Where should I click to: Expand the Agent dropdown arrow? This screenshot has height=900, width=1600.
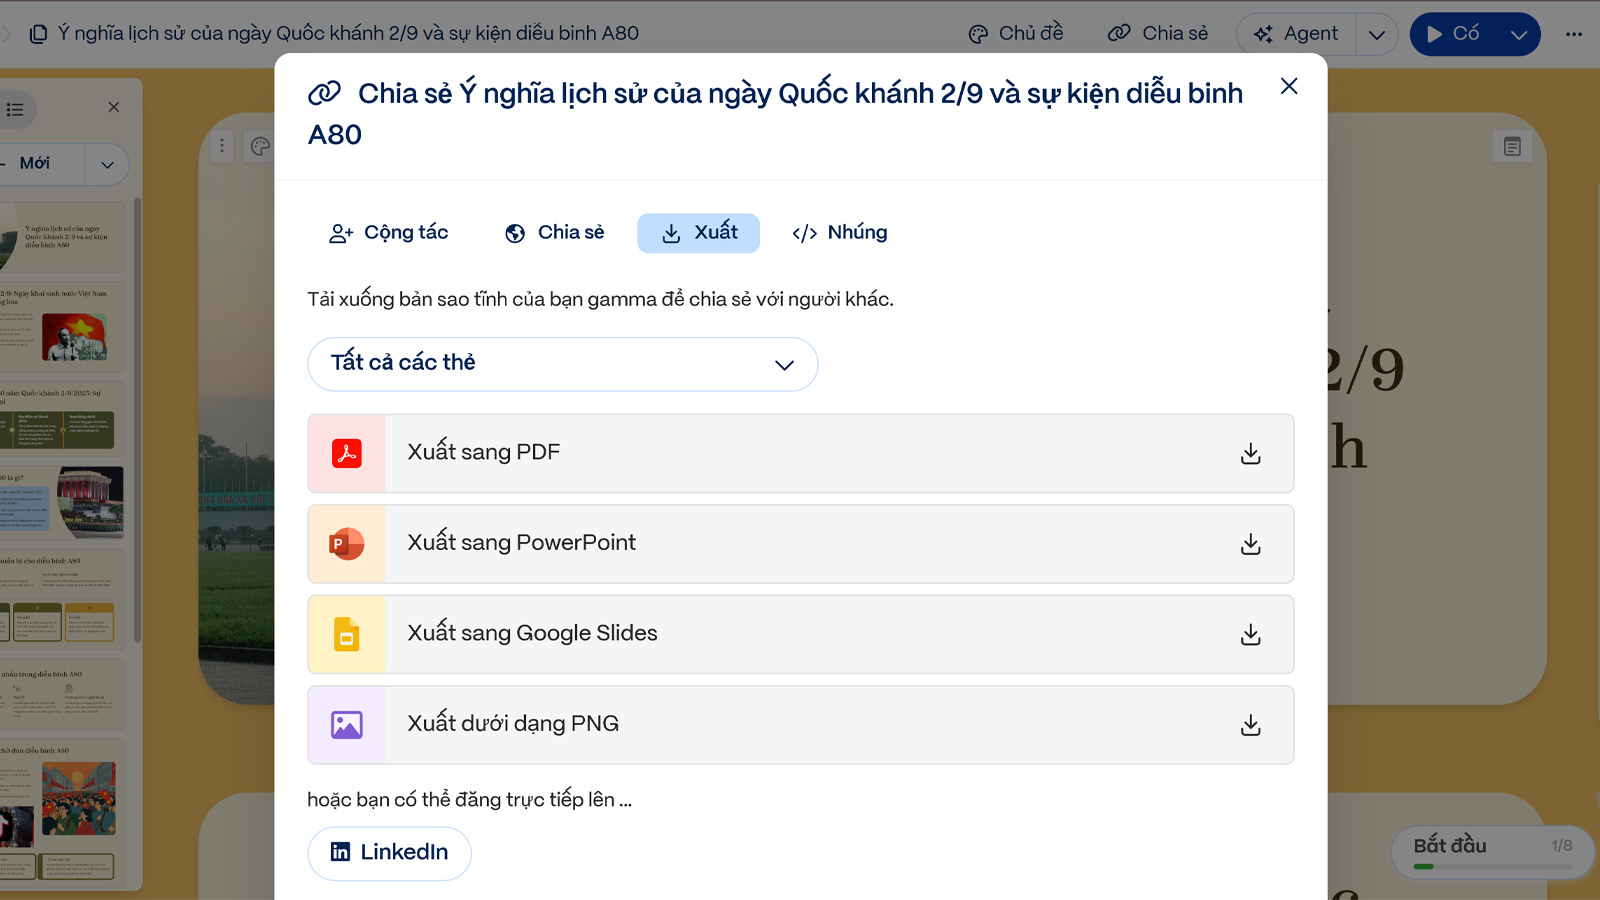click(1377, 35)
